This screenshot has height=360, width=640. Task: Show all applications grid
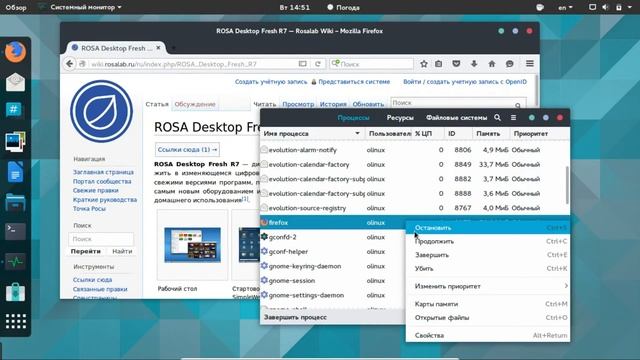[x=16, y=321]
